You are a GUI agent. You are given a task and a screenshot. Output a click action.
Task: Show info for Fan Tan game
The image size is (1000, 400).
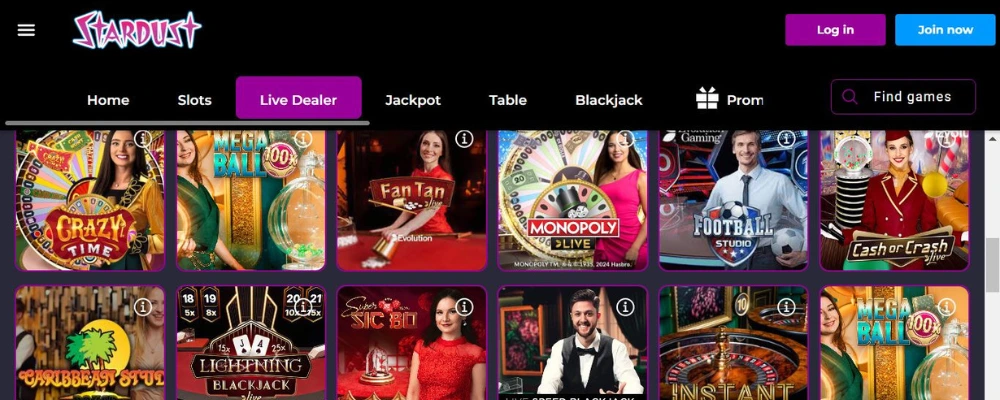(464, 139)
